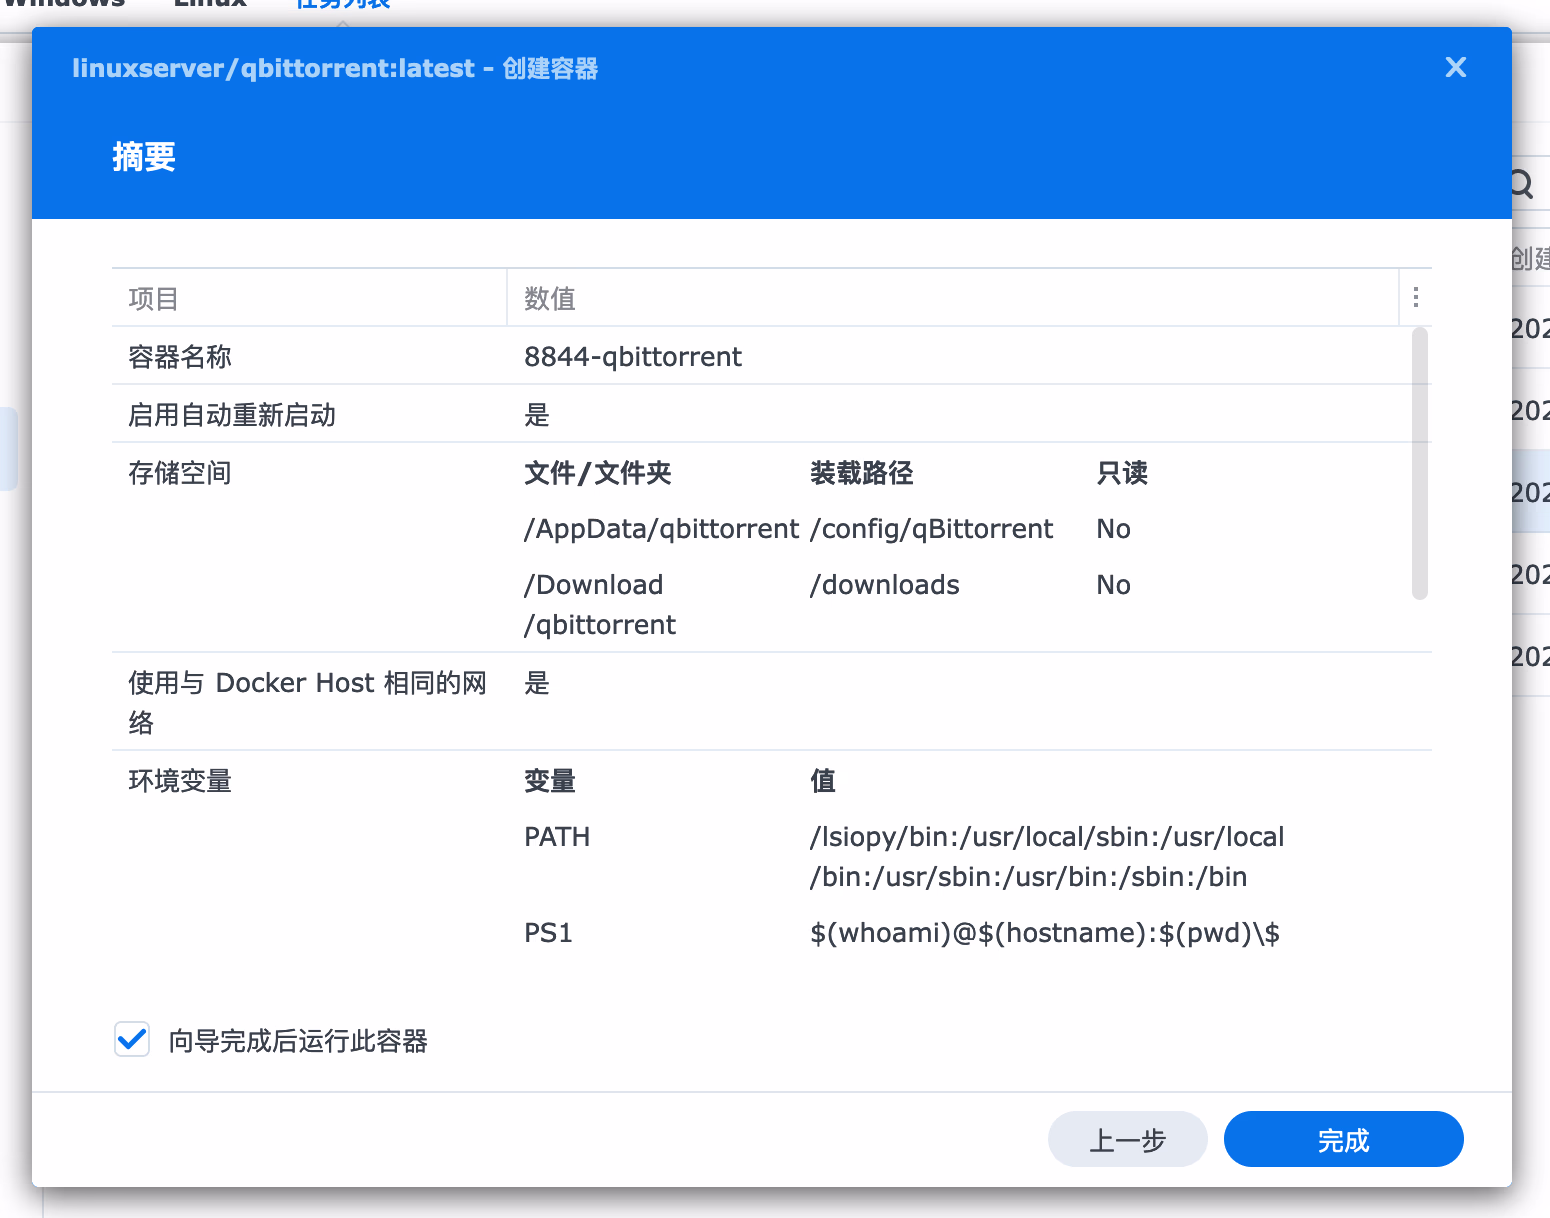Click the /config/qBittorrent mount path
This screenshot has width=1550, height=1218.
931,529
